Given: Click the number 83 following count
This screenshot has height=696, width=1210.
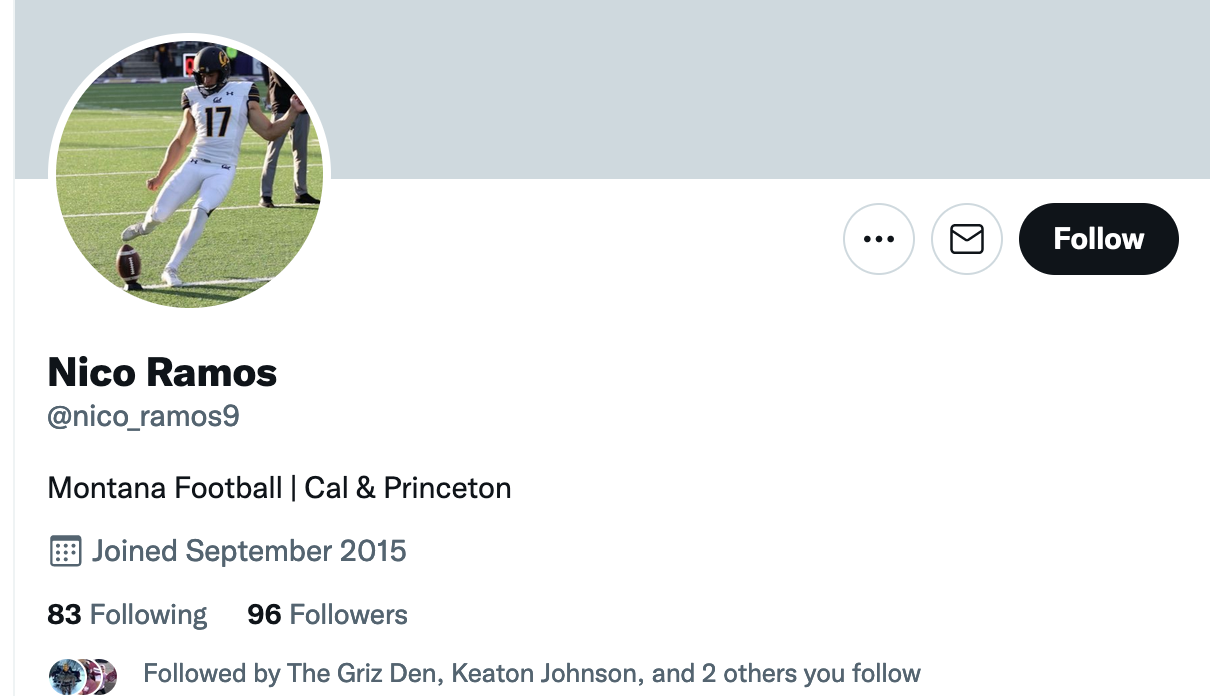Looking at the screenshot, I should tap(64, 614).
